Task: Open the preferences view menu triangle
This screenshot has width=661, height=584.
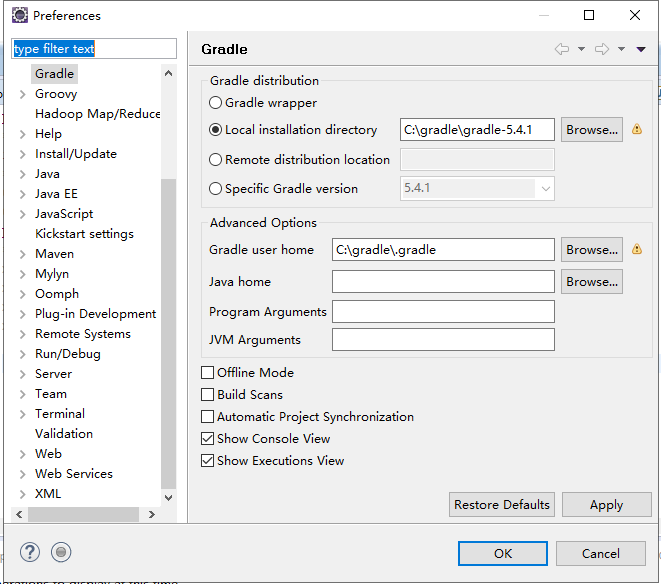Action: tap(641, 50)
